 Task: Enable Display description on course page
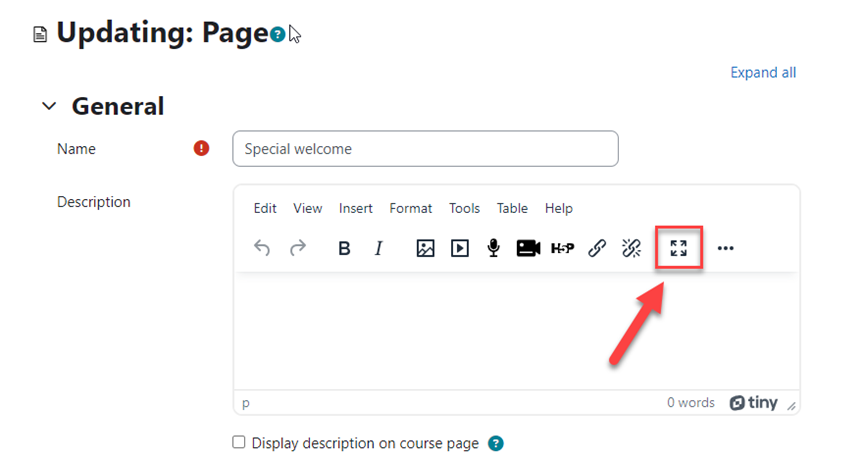pos(239,442)
